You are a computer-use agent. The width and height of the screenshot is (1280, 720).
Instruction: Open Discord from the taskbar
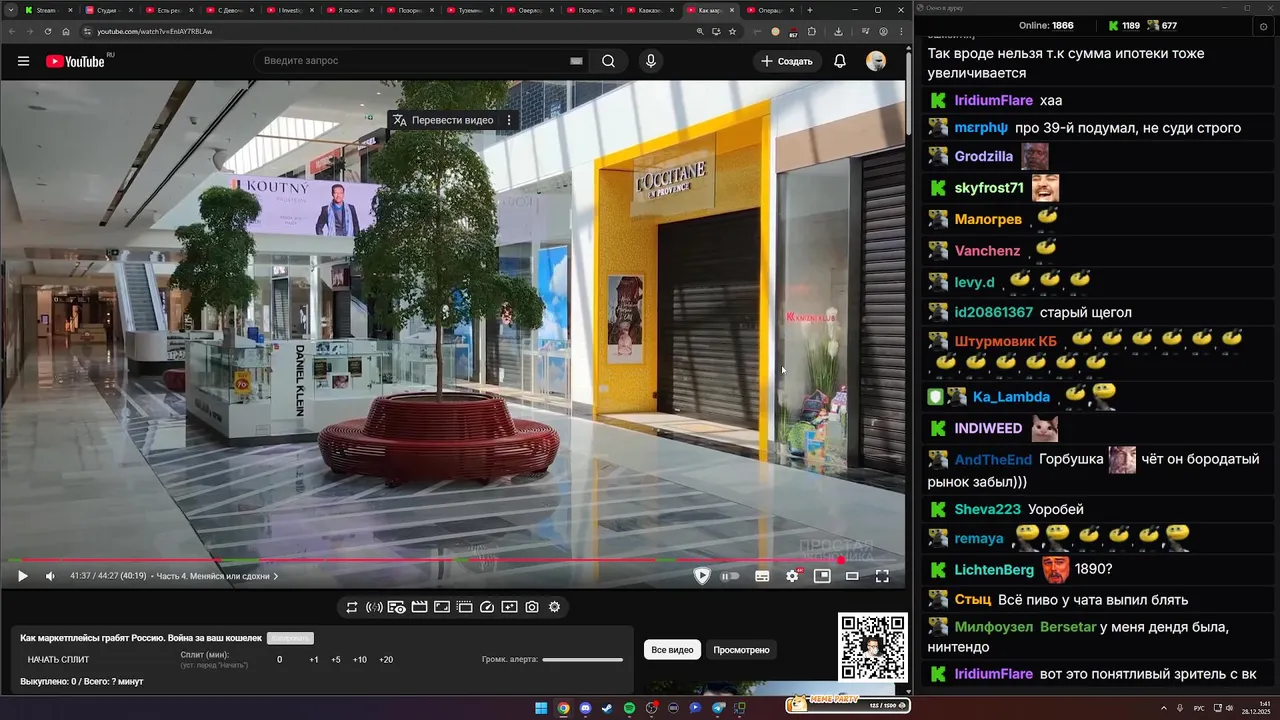(585, 708)
